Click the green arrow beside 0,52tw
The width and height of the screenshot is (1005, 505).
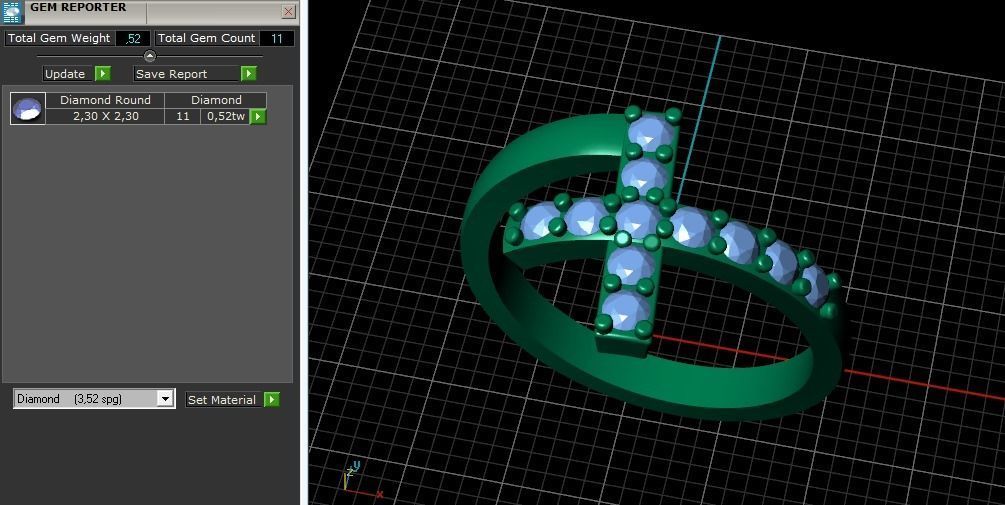(x=258, y=117)
